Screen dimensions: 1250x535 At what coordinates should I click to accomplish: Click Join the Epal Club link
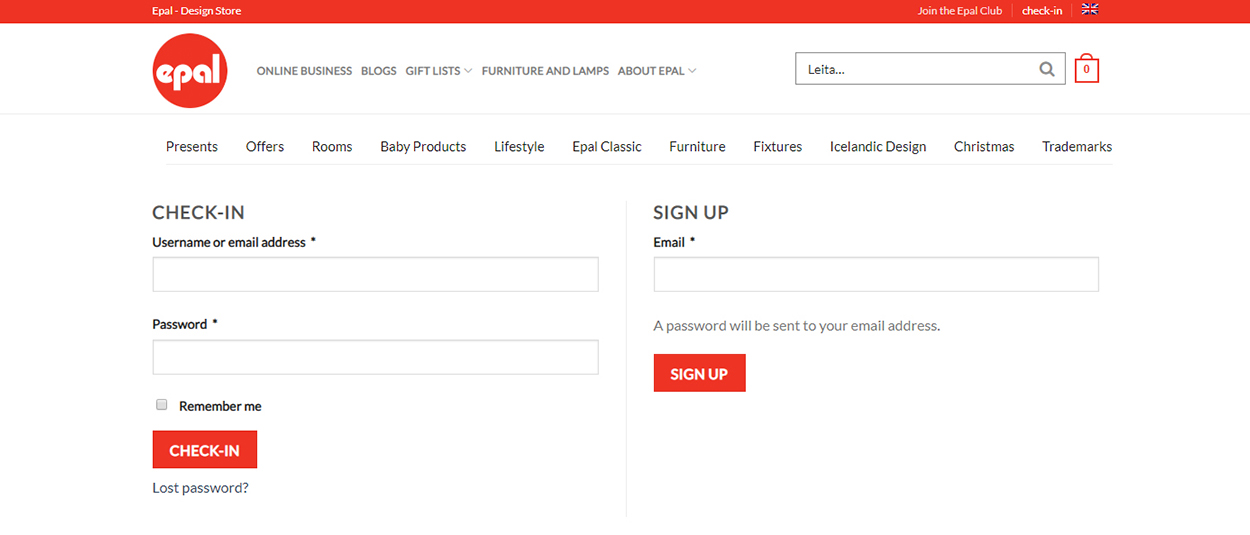960,11
